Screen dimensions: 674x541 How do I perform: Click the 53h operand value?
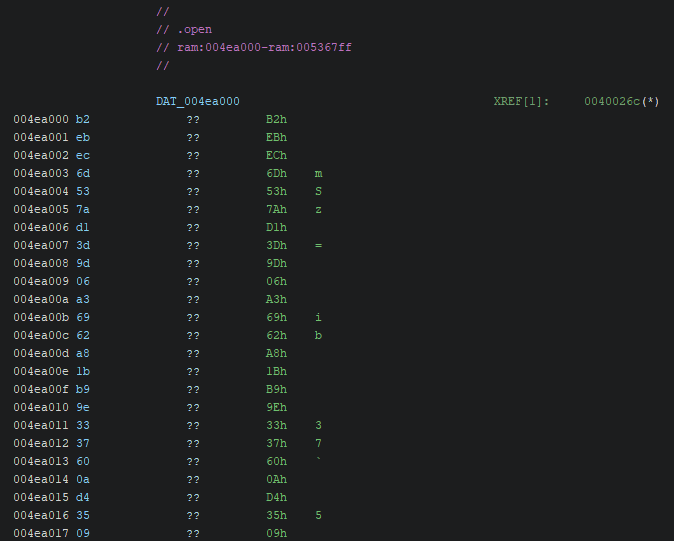(276, 192)
